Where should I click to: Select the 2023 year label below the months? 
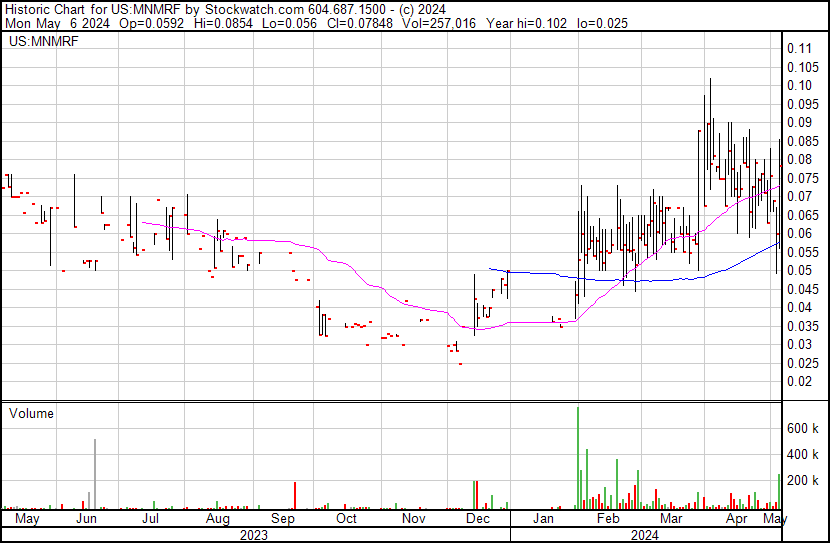coord(254,535)
